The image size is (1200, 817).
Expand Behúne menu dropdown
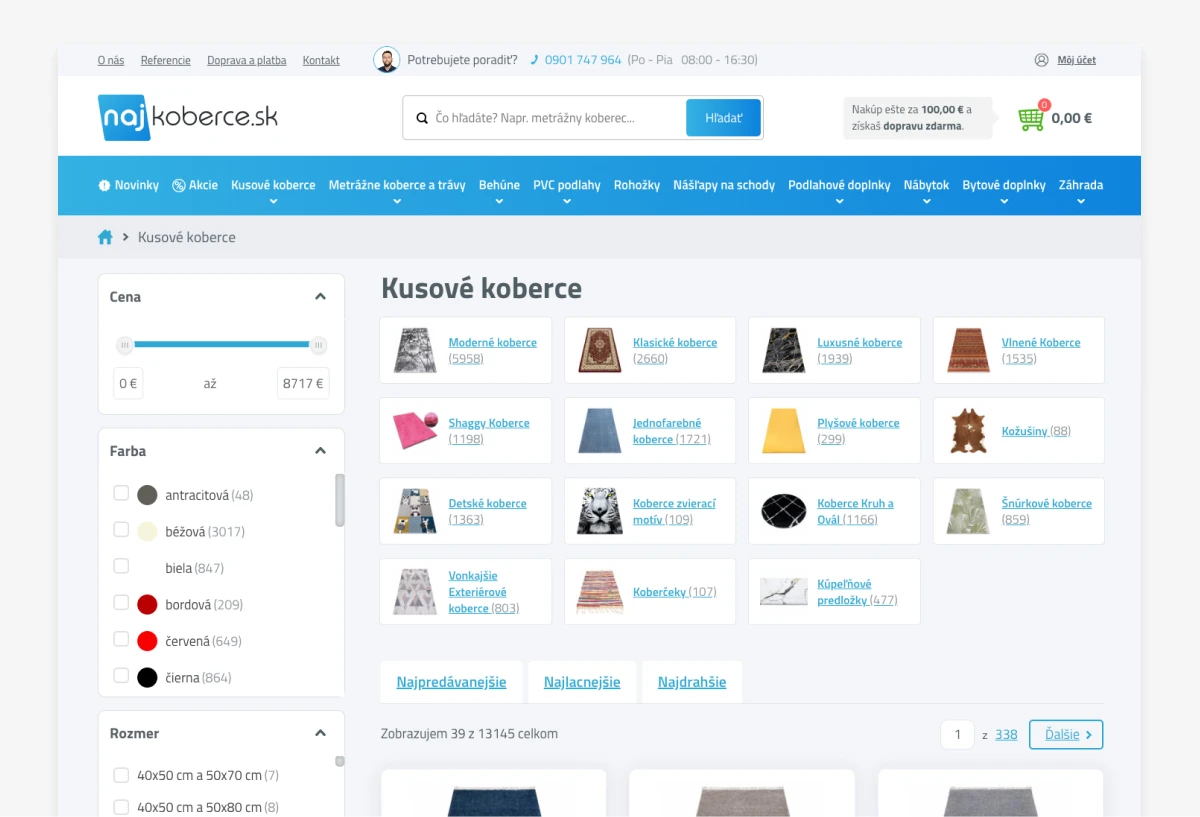point(499,201)
